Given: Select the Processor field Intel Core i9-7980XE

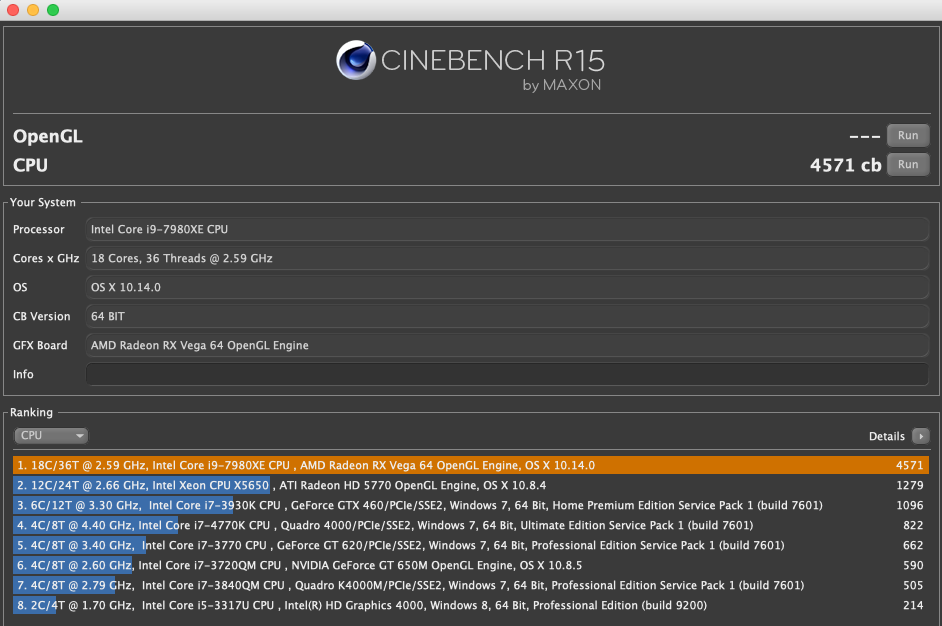Looking at the screenshot, I should (507, 229).
